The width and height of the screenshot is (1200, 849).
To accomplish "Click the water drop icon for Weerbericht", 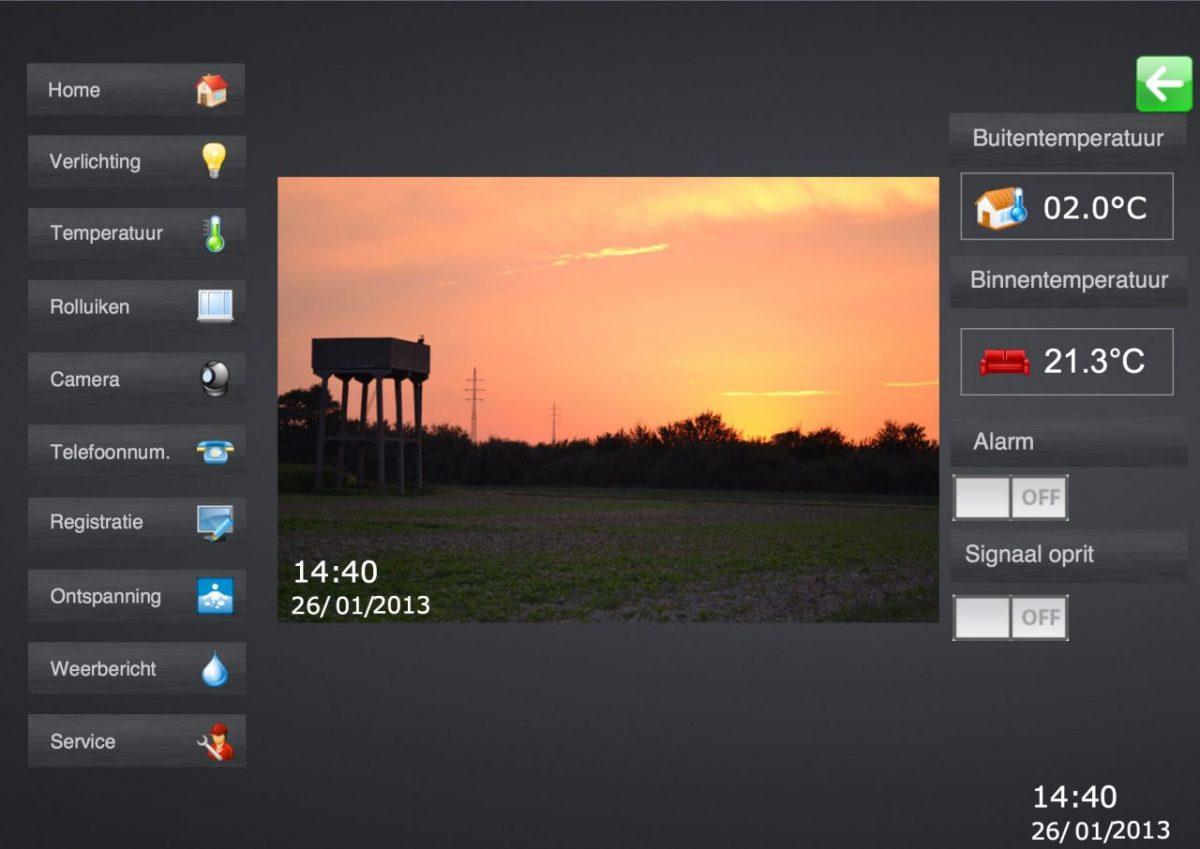I will (214, 669).
